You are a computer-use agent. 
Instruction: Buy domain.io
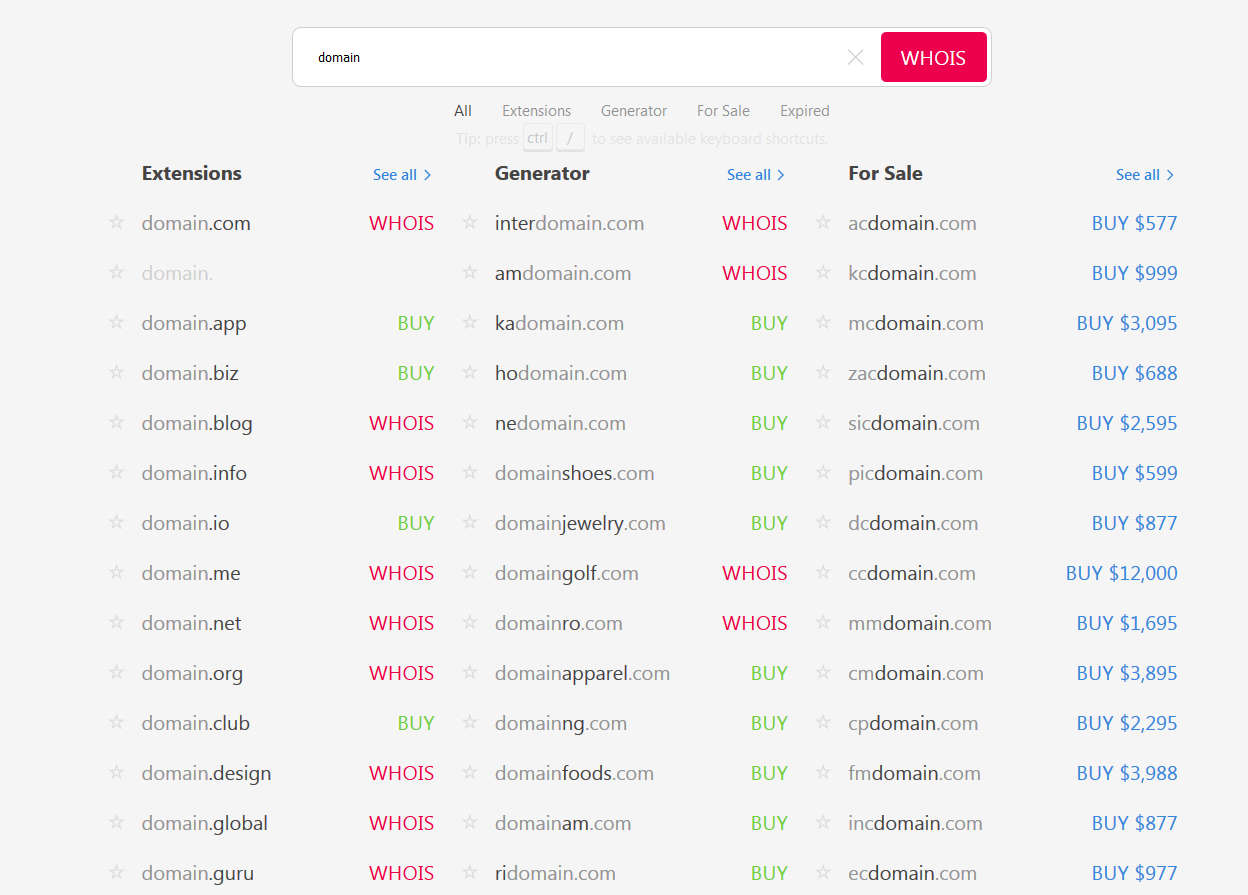pos(415,523)
